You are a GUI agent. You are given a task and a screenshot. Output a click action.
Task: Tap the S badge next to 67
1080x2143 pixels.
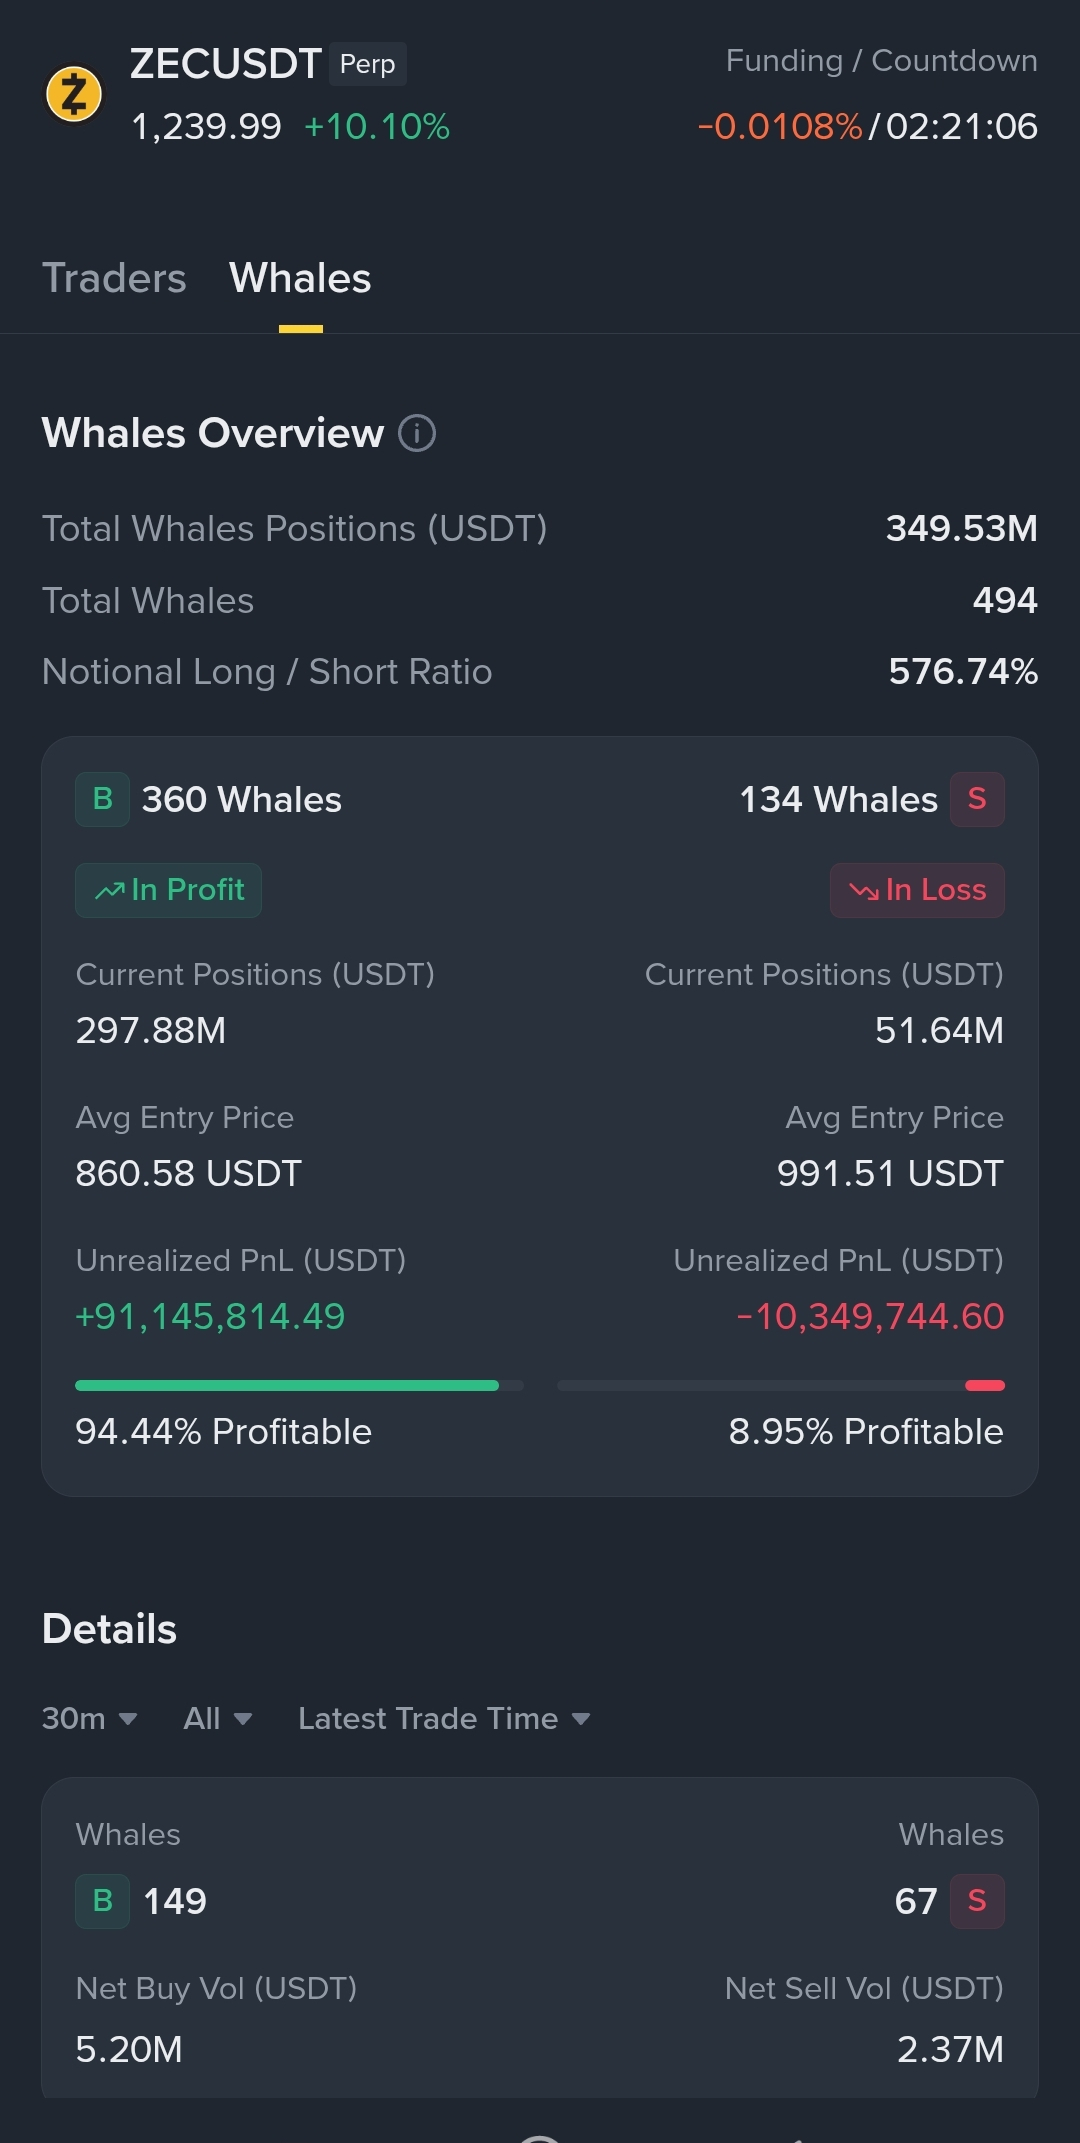(x=977, y=1901)
